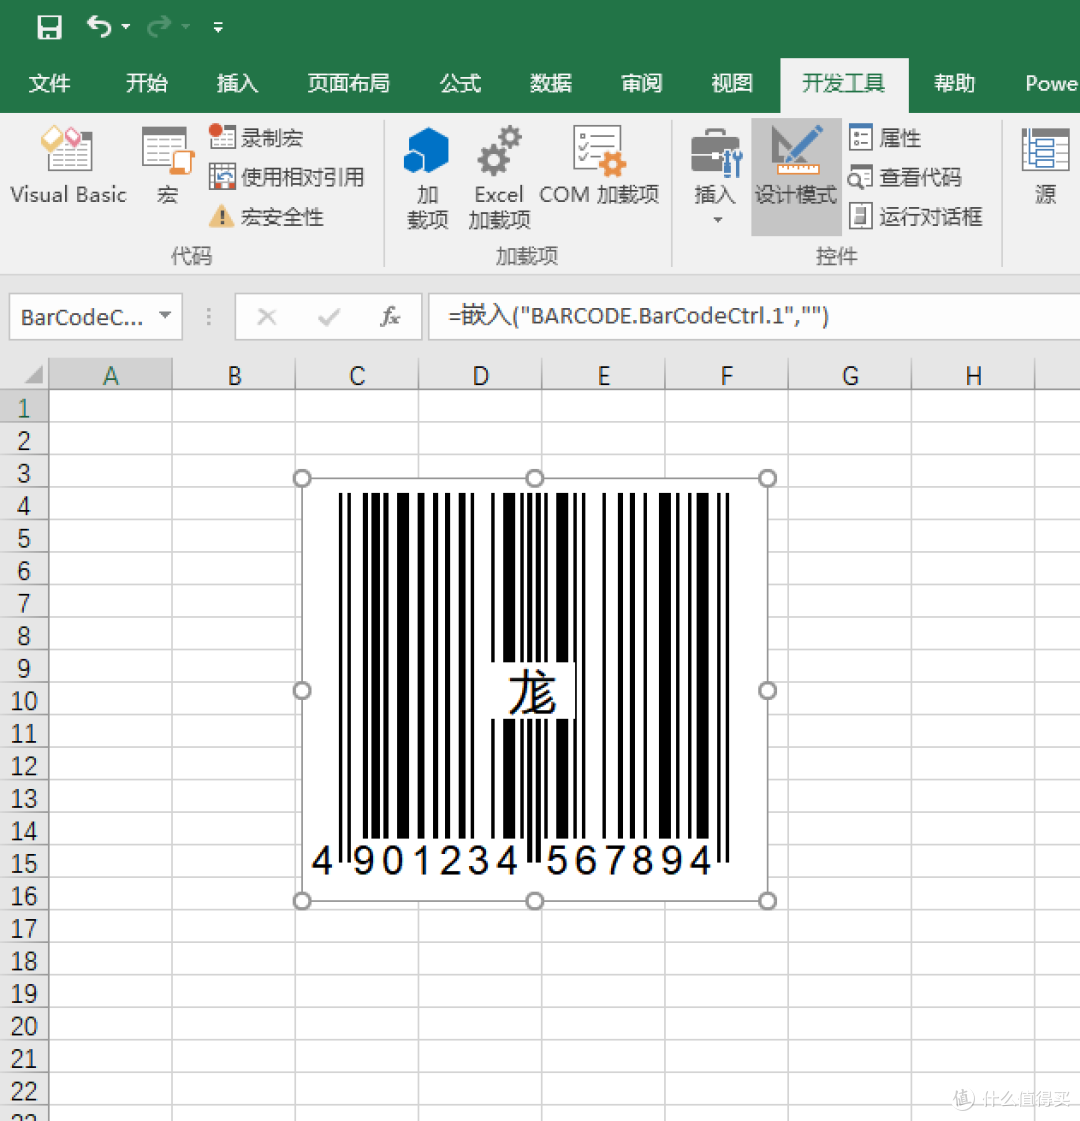
Task: Open the 公式 tab
Action: point(460,84)
